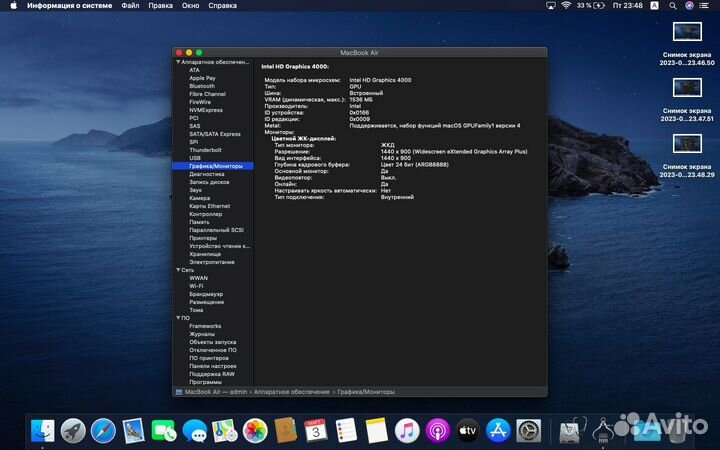Launch Launchpad from the Dock
This screenshot has width=720, height=450.
coord(73,431)
